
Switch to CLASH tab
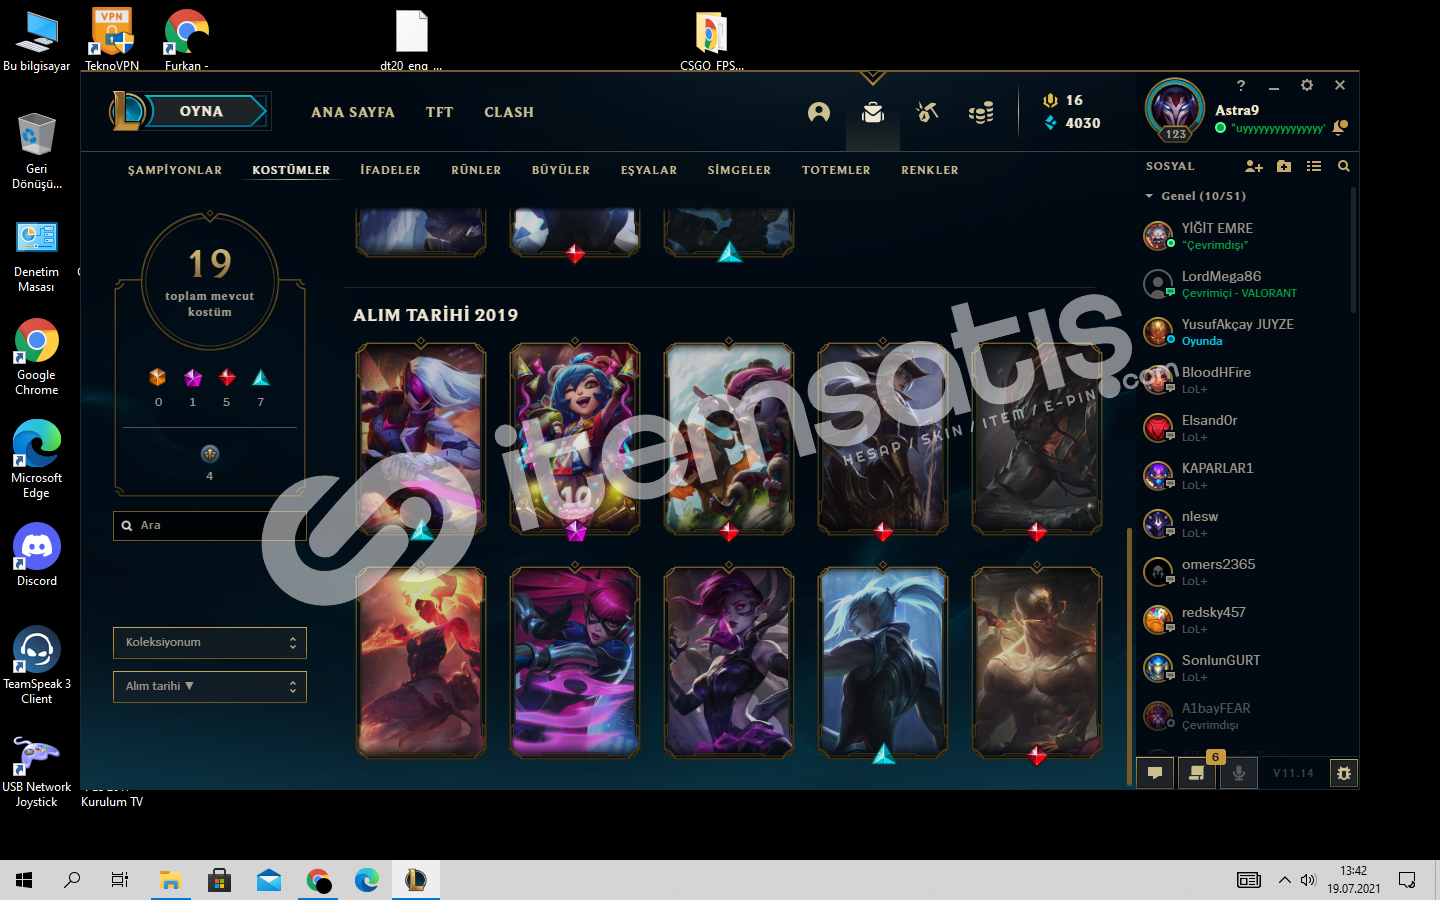(509, 112)
